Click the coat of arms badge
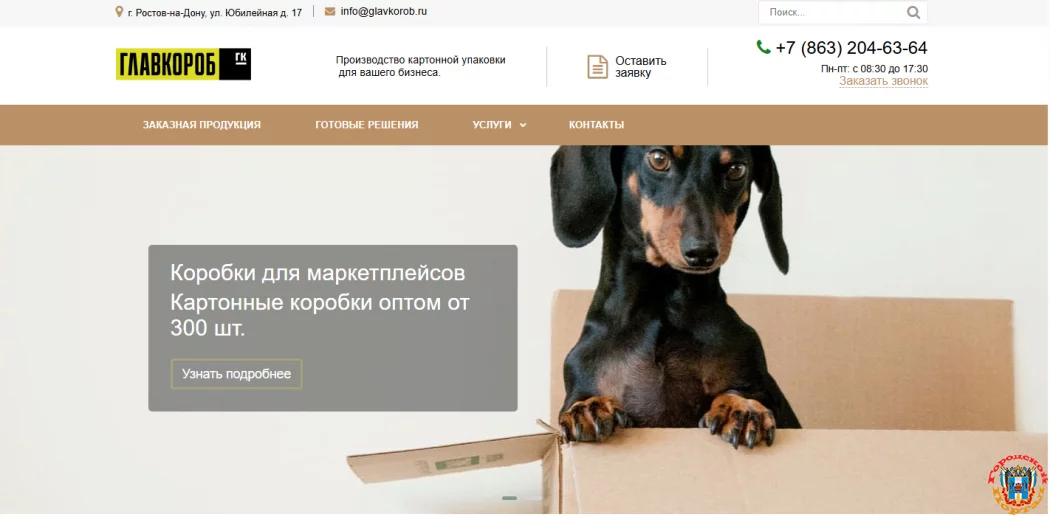Image resolution: width=1050 pixels, height=517 pixels. coord(1017,484)
